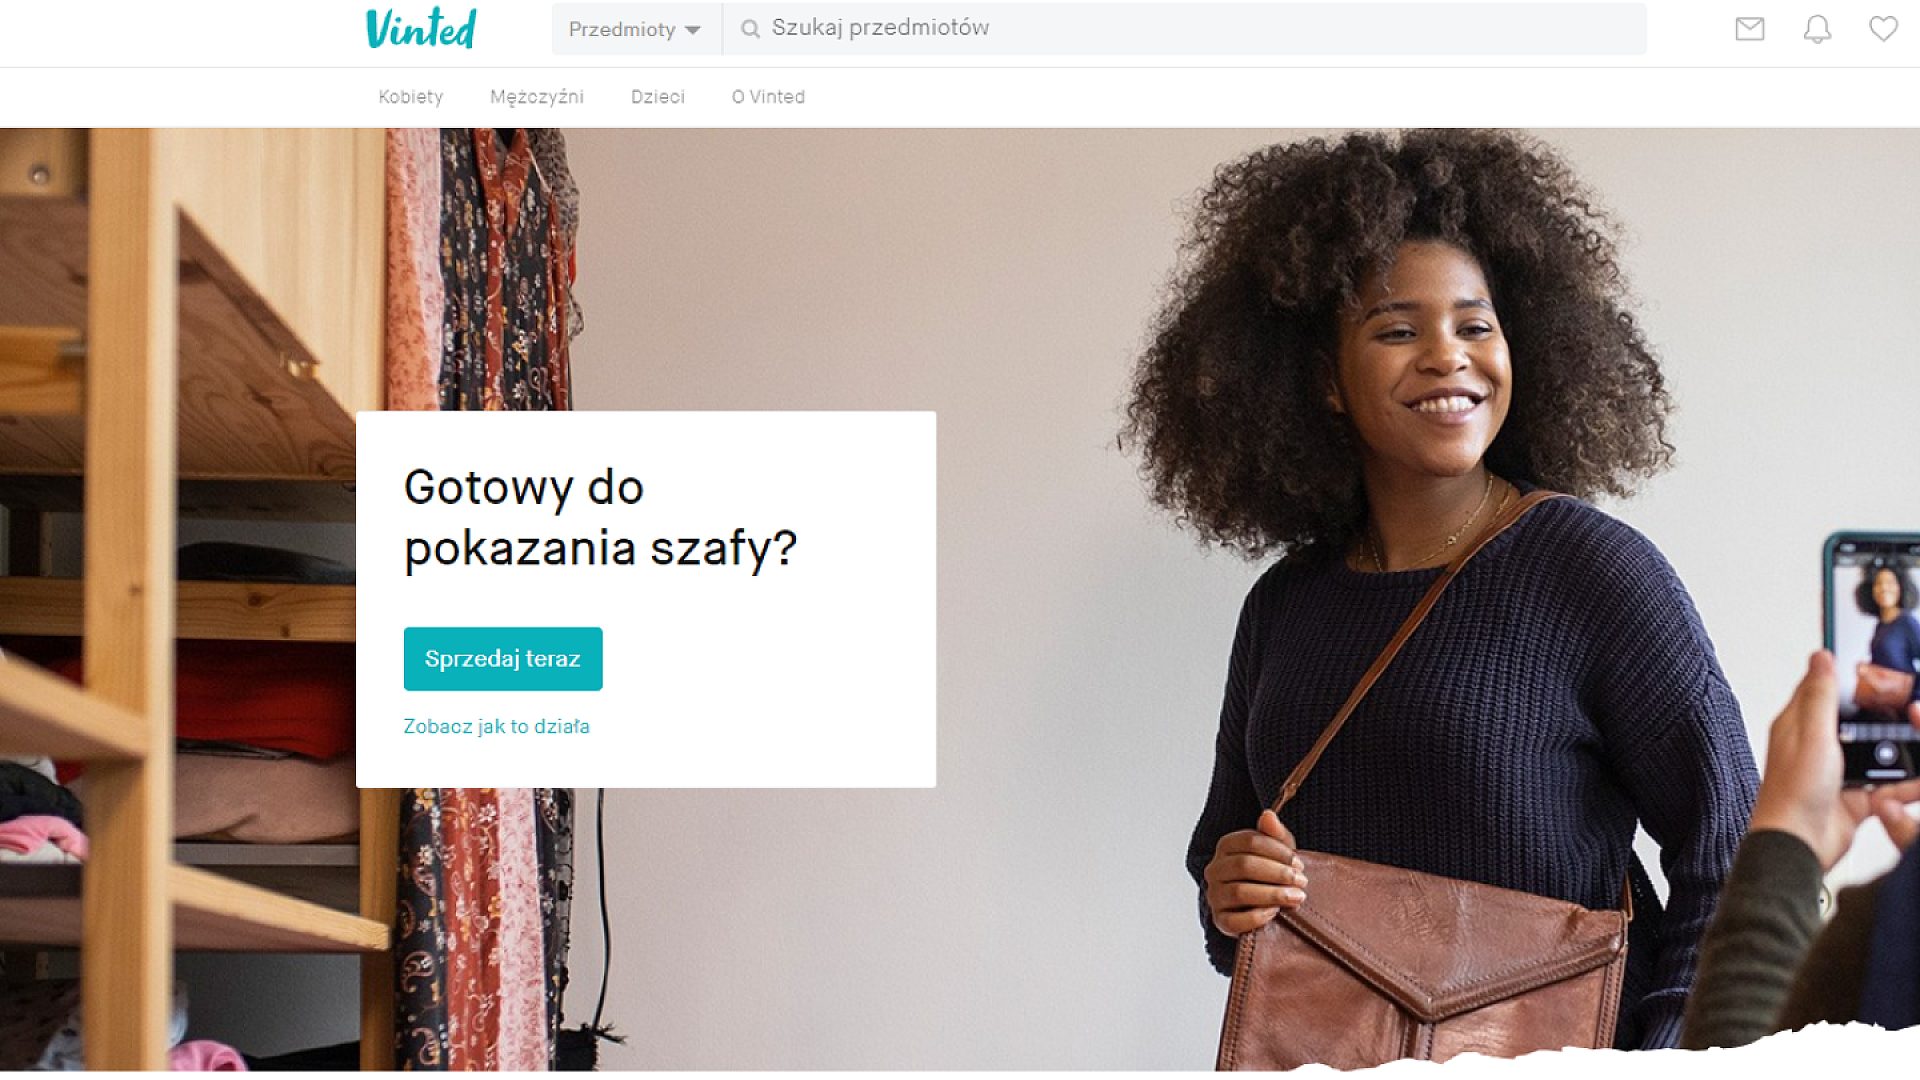
Task: Open the inbox envelope icon
Action: 1749,29
